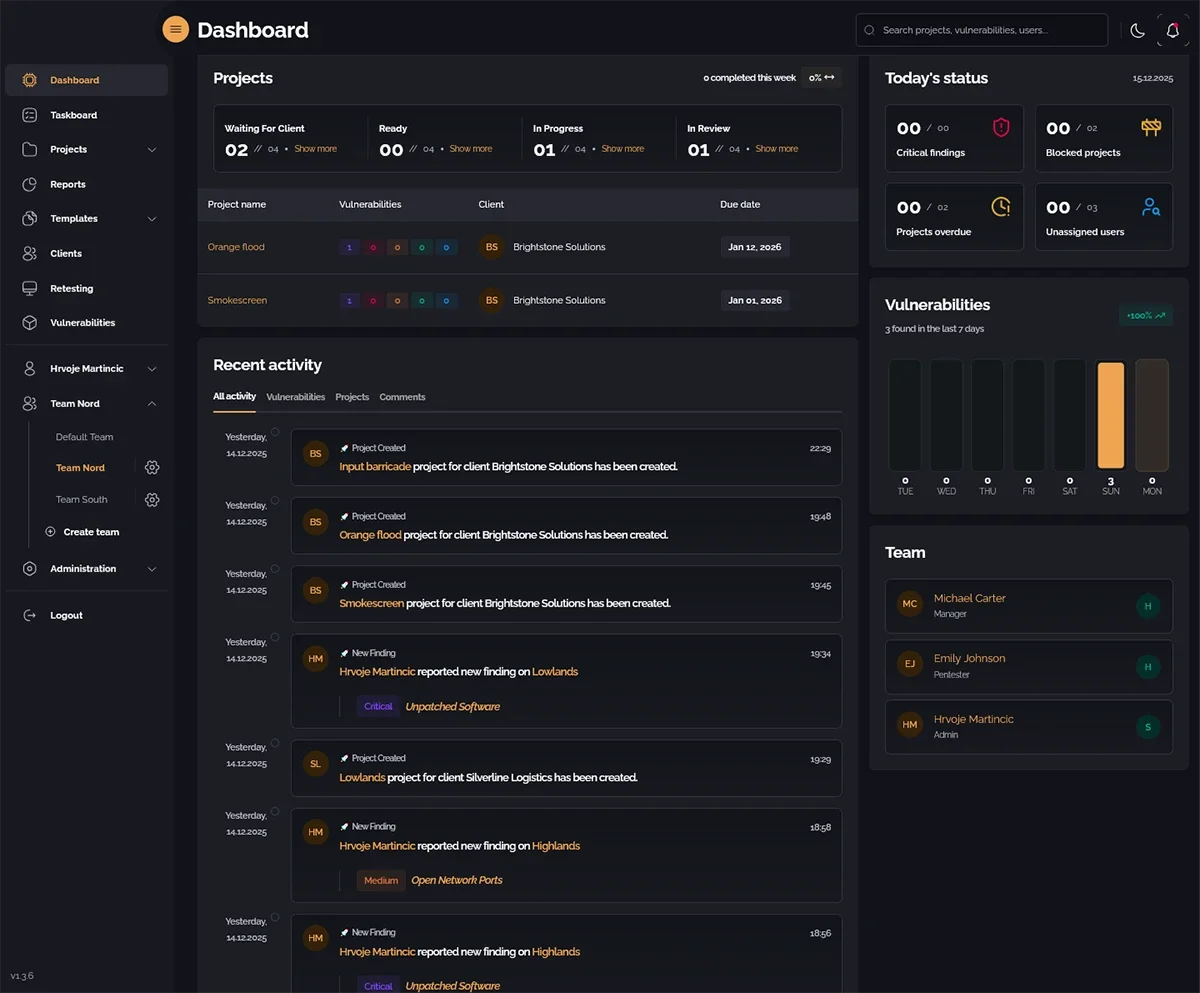
Task: Open the notifications bell
Action: pos(1173,30)
